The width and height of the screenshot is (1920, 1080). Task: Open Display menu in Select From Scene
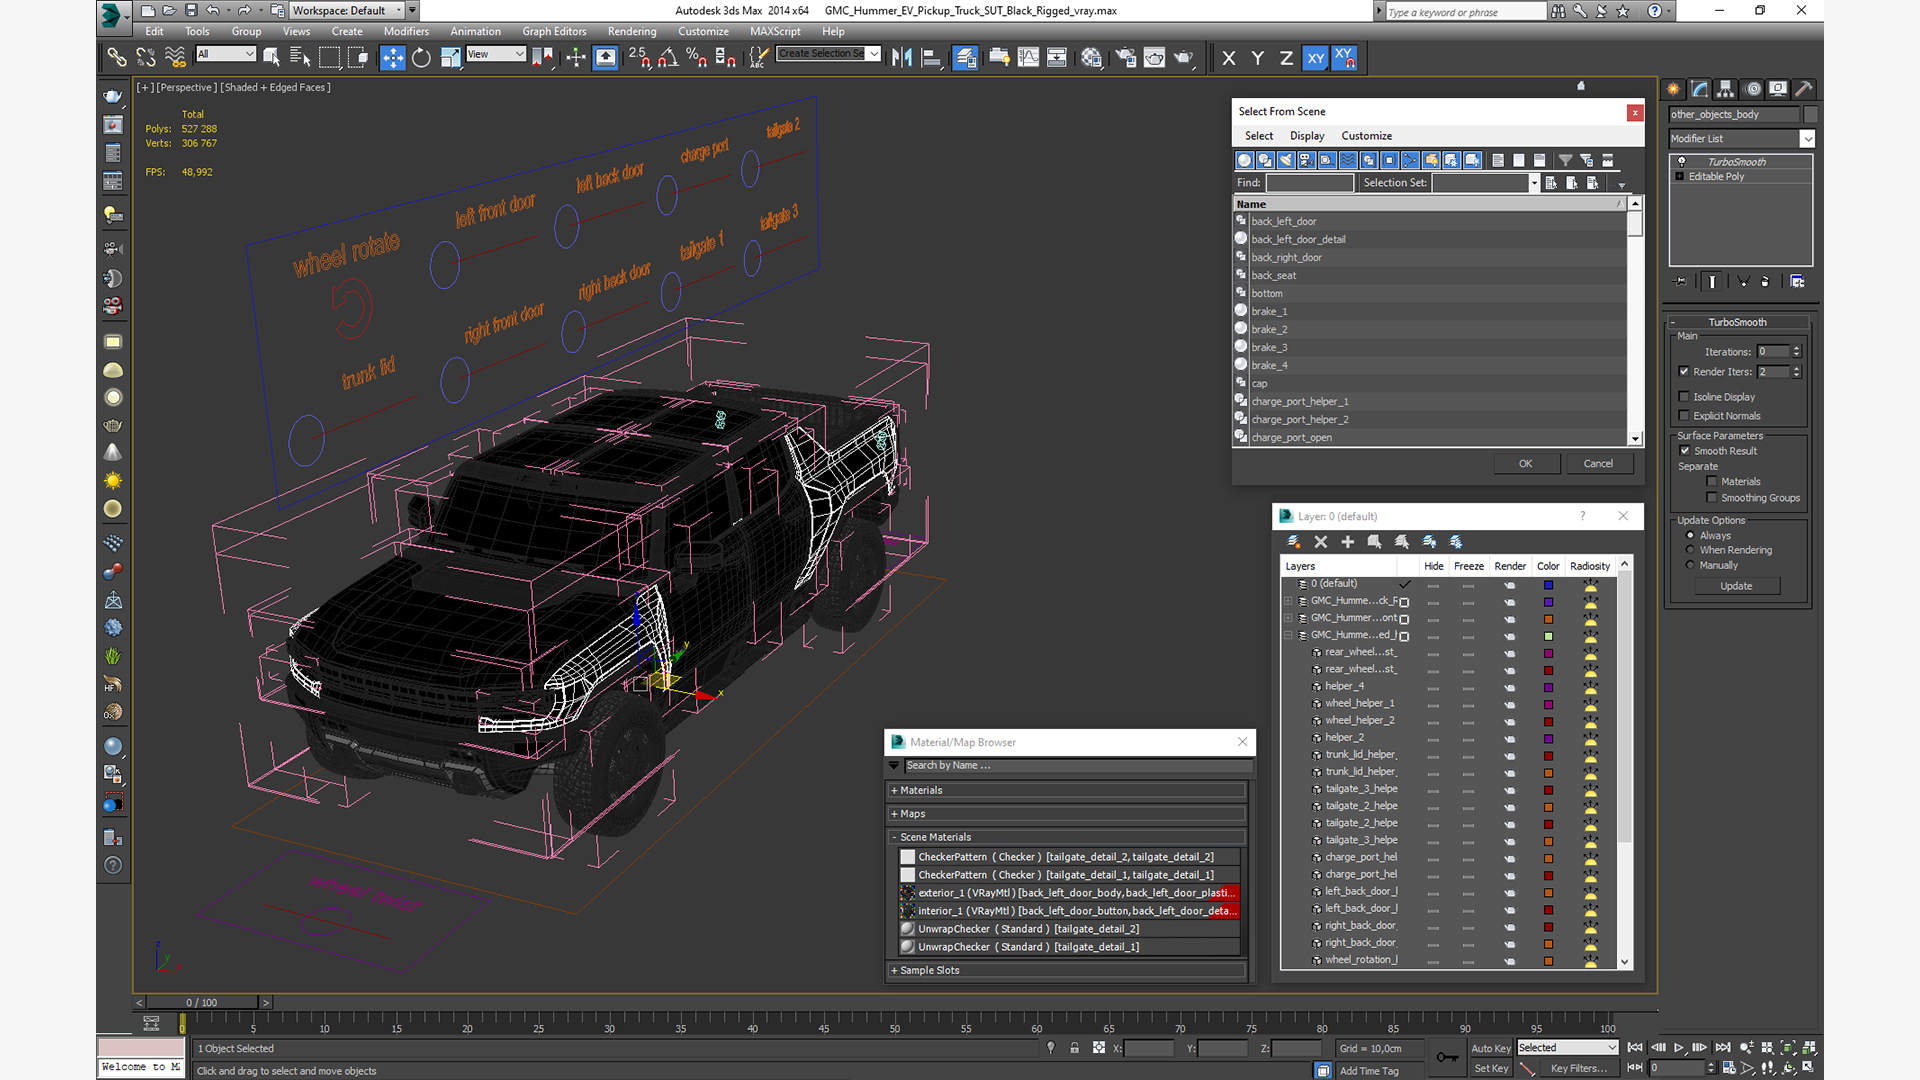click(x=1307, y=136)
